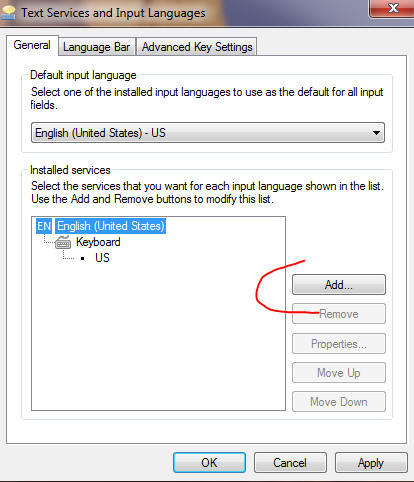Select the General tab
414x482 pixels.
pyautogui.click(x=32, y=45)
